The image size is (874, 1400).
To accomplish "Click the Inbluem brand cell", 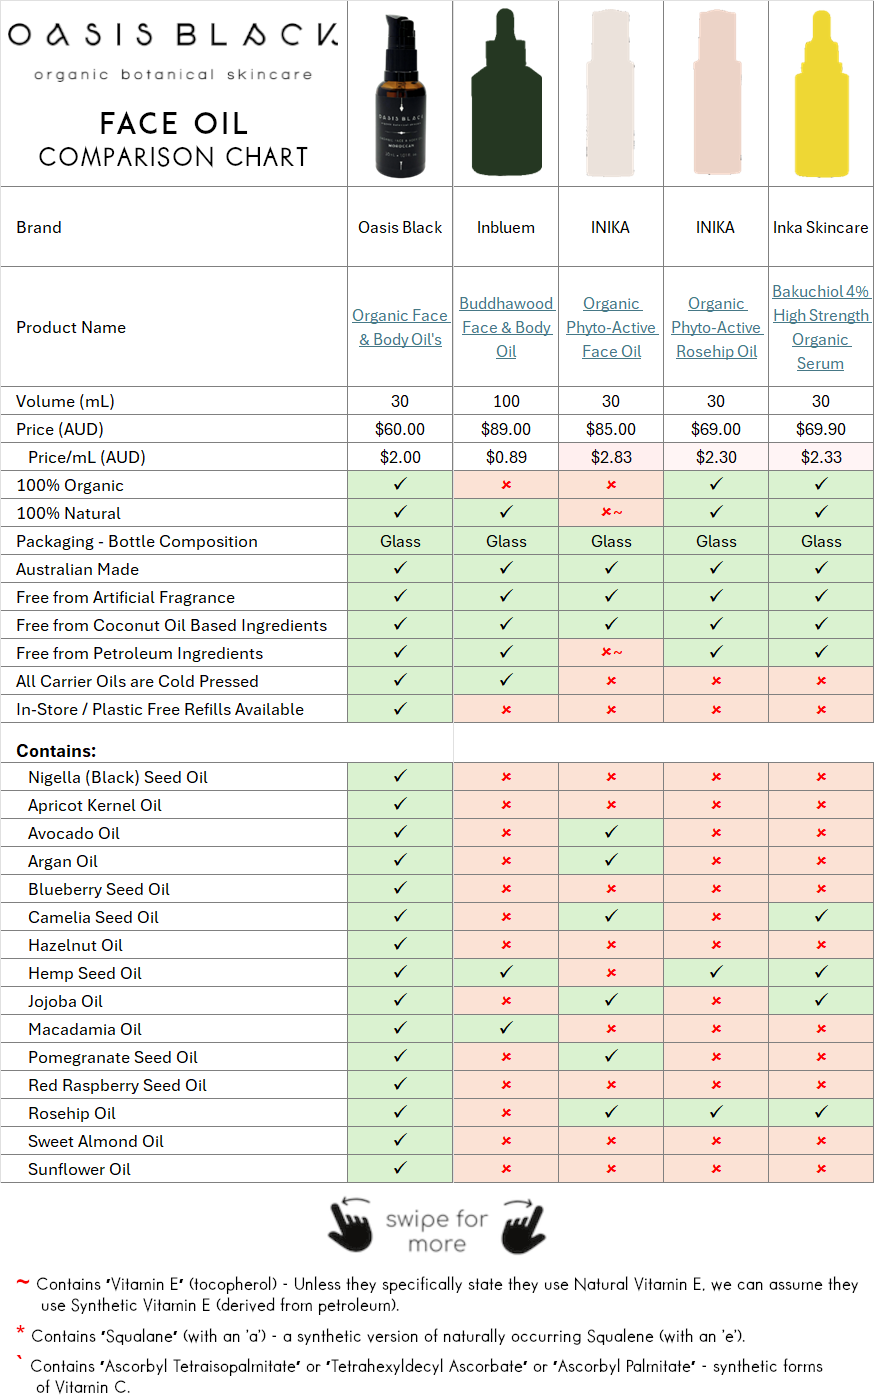I will point(506,227).
